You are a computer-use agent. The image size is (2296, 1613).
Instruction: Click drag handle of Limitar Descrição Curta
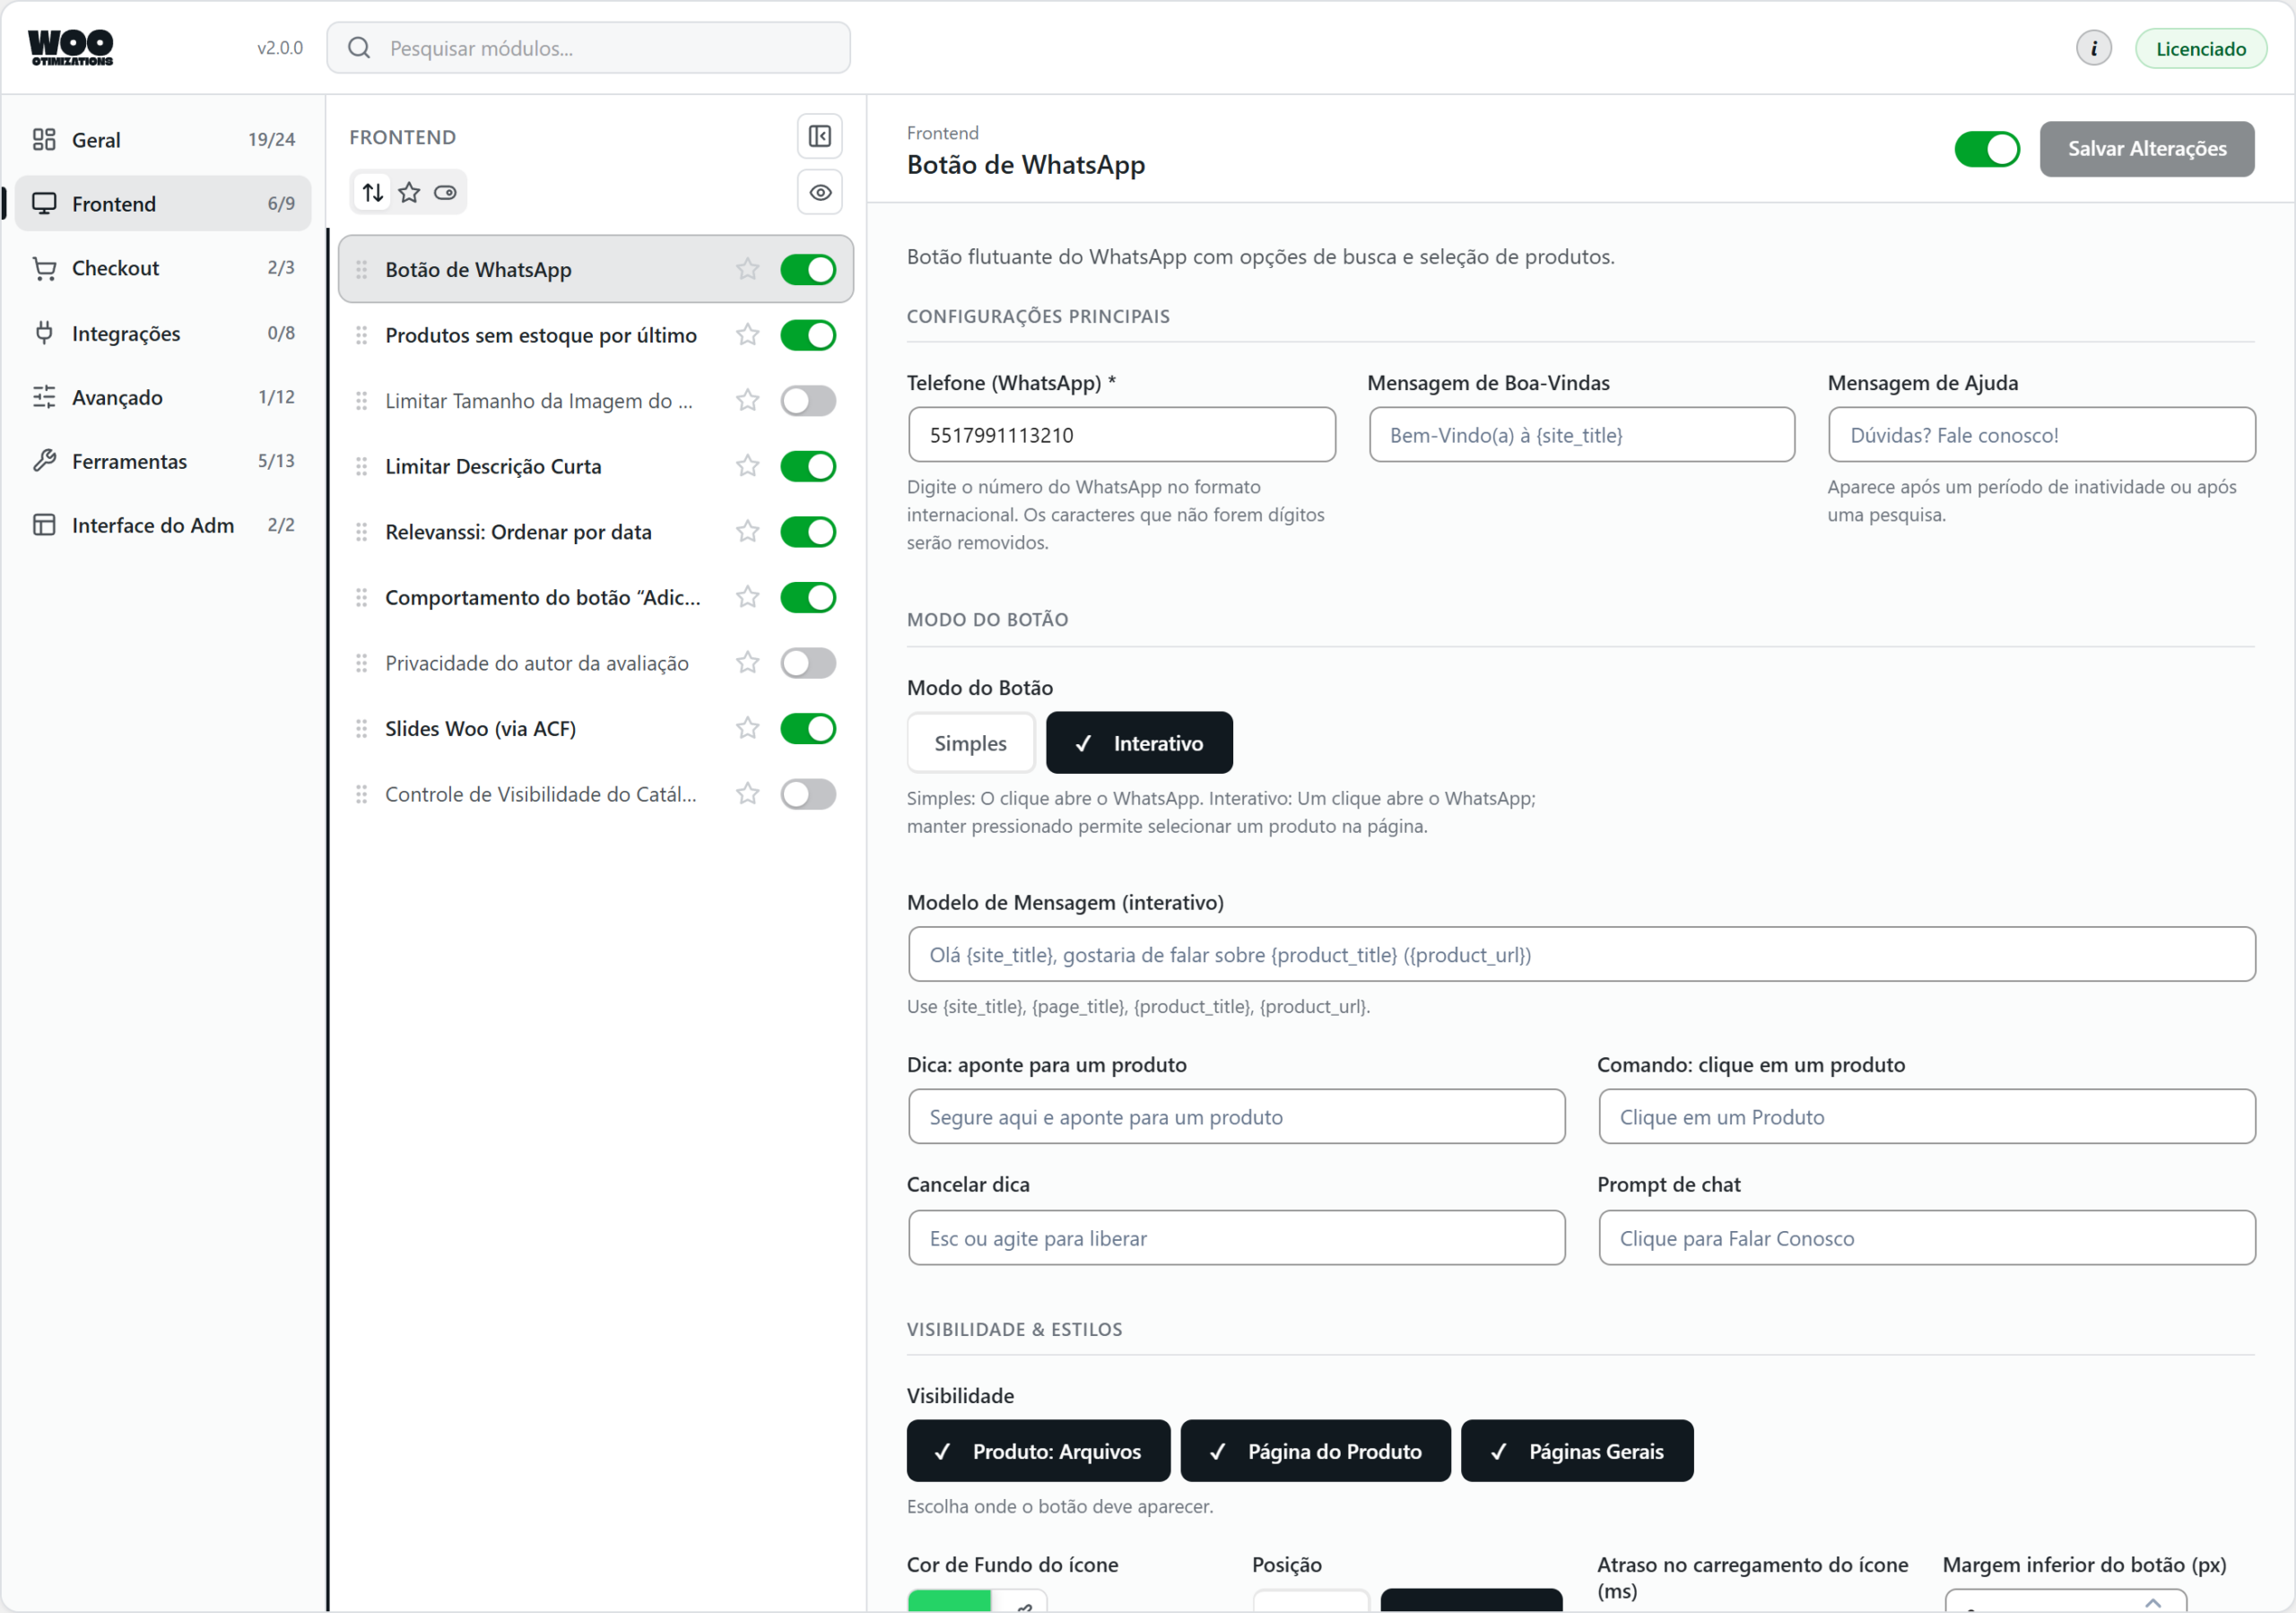(361, 466)
